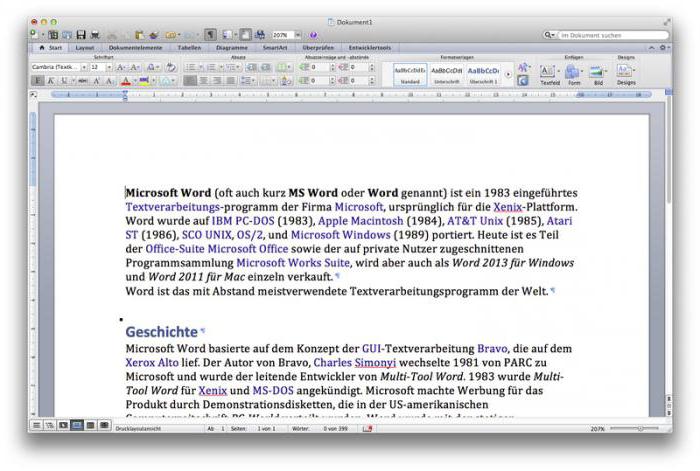
Task: Apply the Überschrift 1 style
Action: (483, 75)
